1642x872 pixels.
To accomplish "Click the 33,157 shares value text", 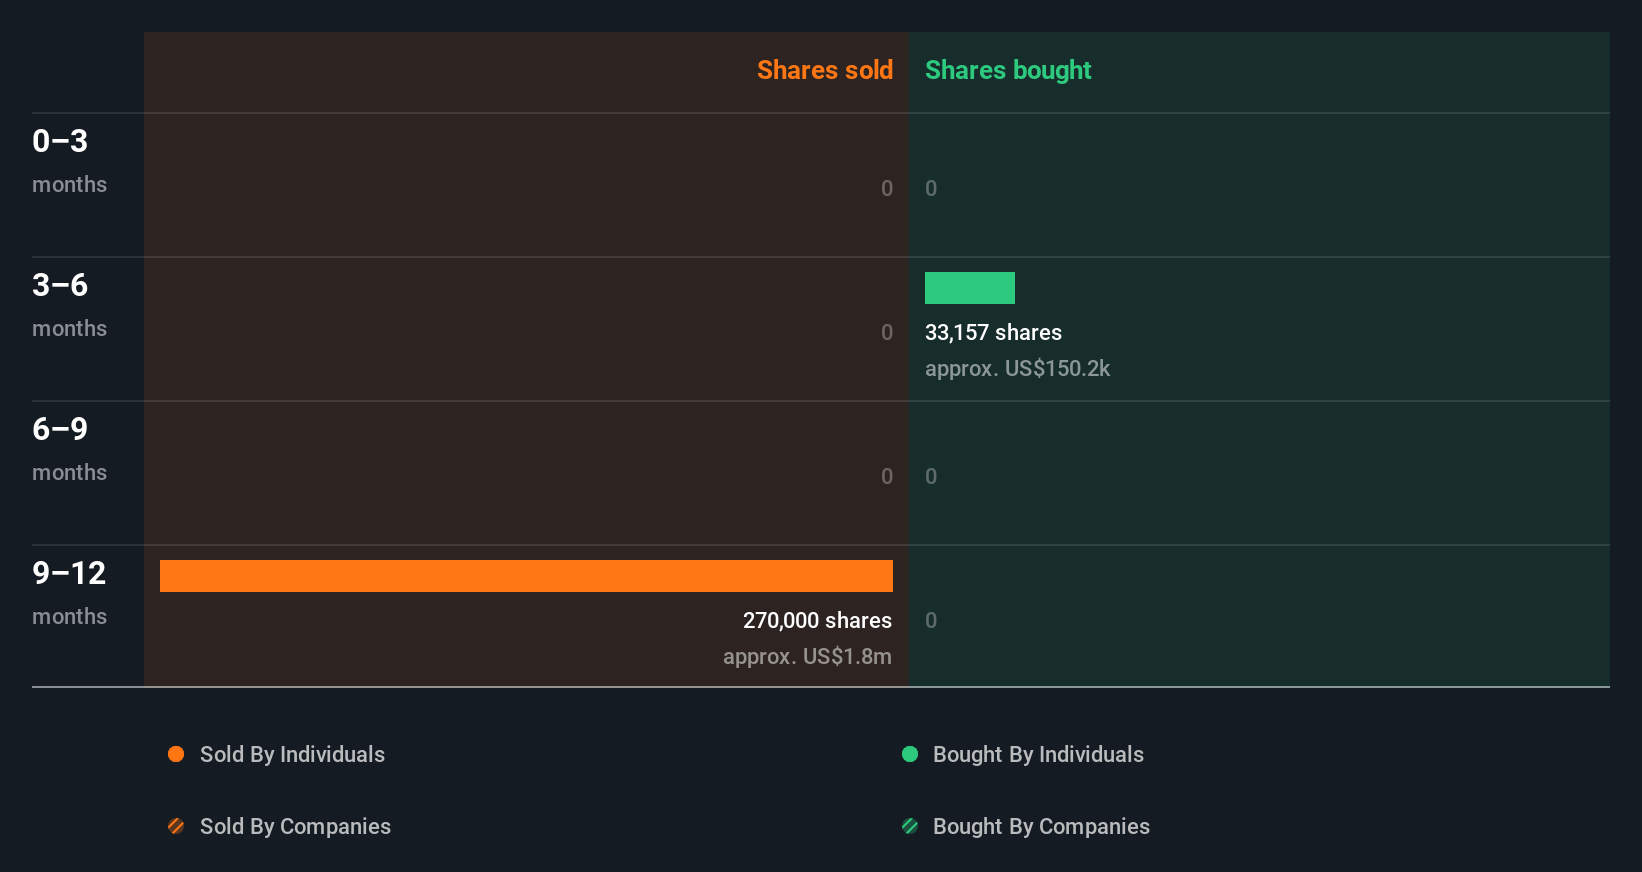I will tap(993, 333).
